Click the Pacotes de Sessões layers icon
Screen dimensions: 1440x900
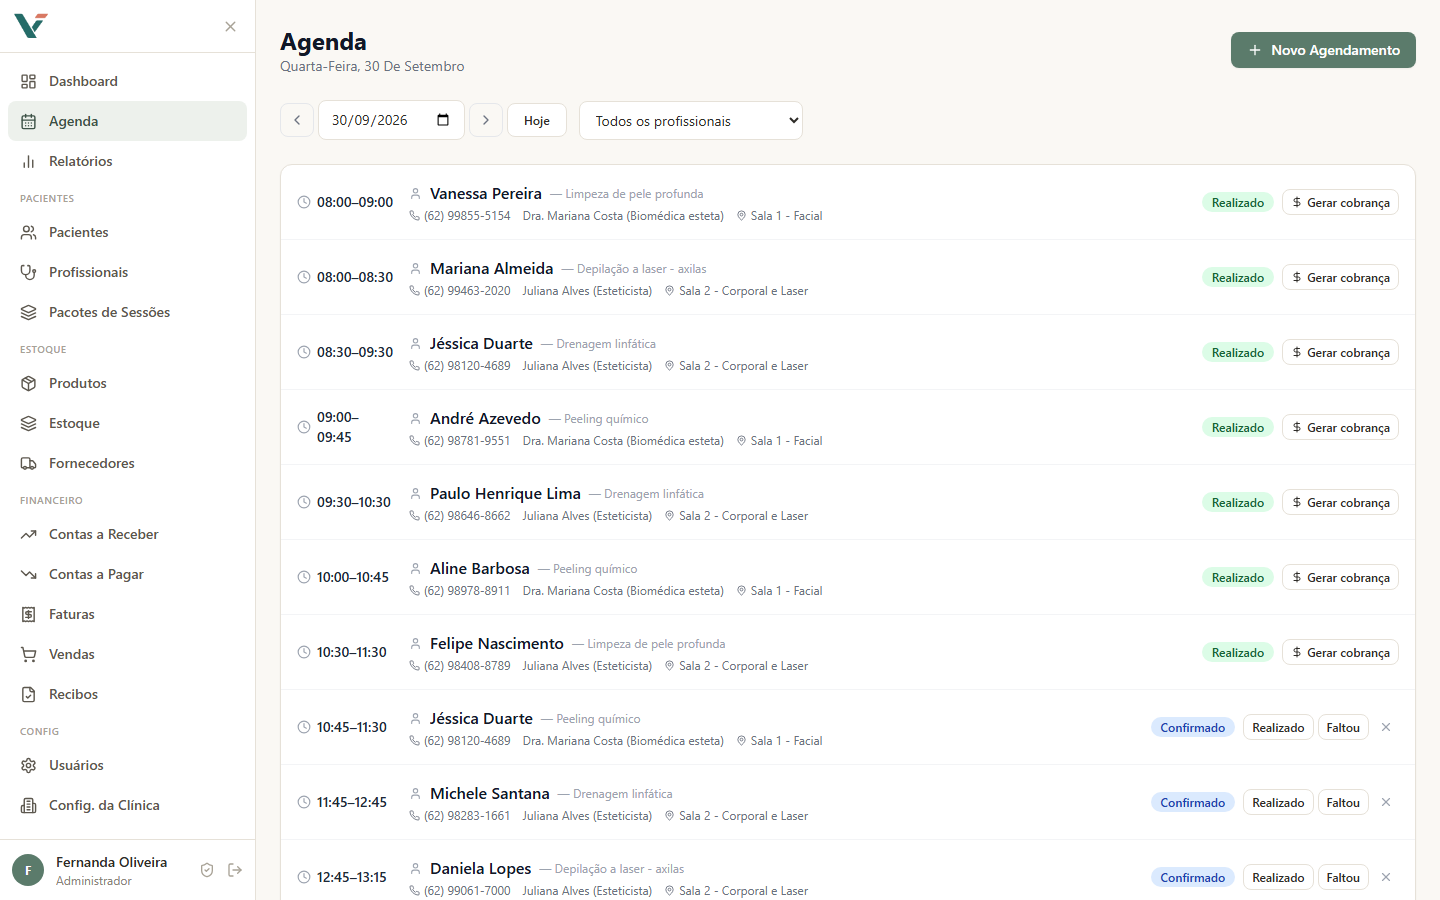coord(29,312)
